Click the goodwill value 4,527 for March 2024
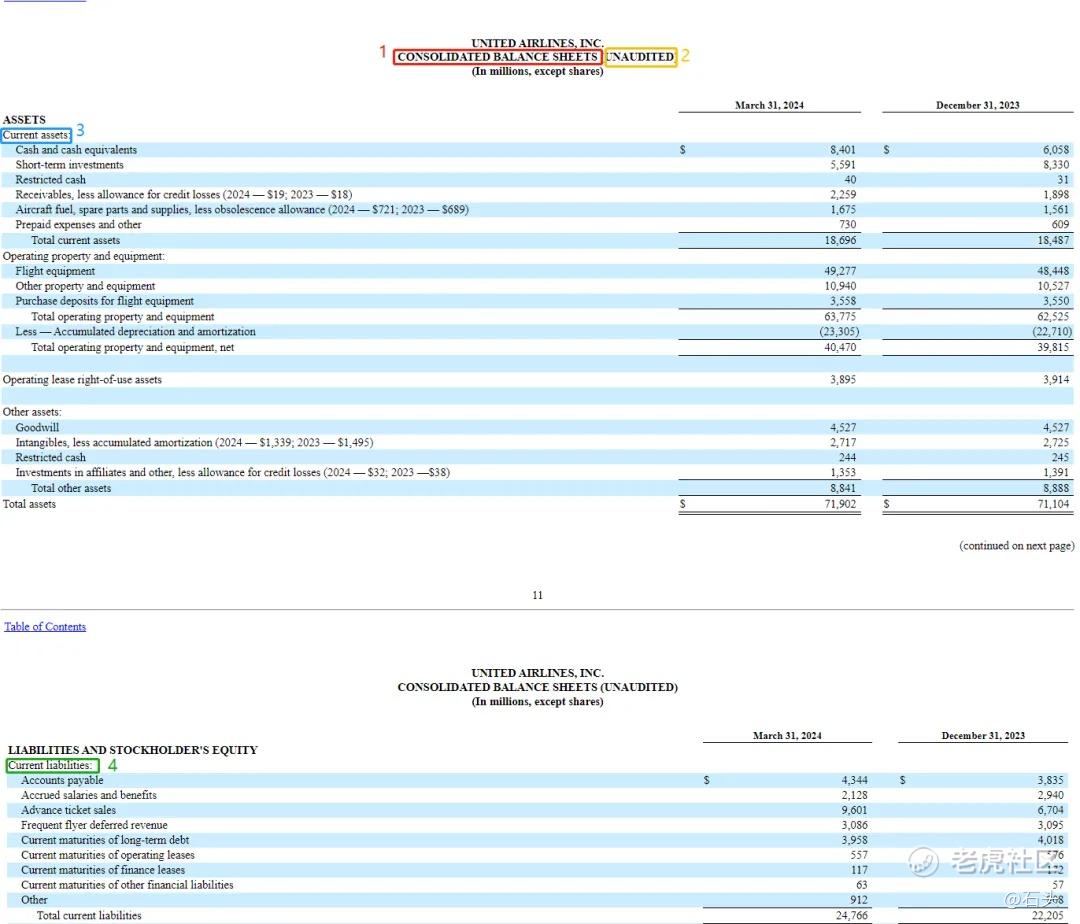The width and height of the screenshot is (1080, 924). [843, 428]
